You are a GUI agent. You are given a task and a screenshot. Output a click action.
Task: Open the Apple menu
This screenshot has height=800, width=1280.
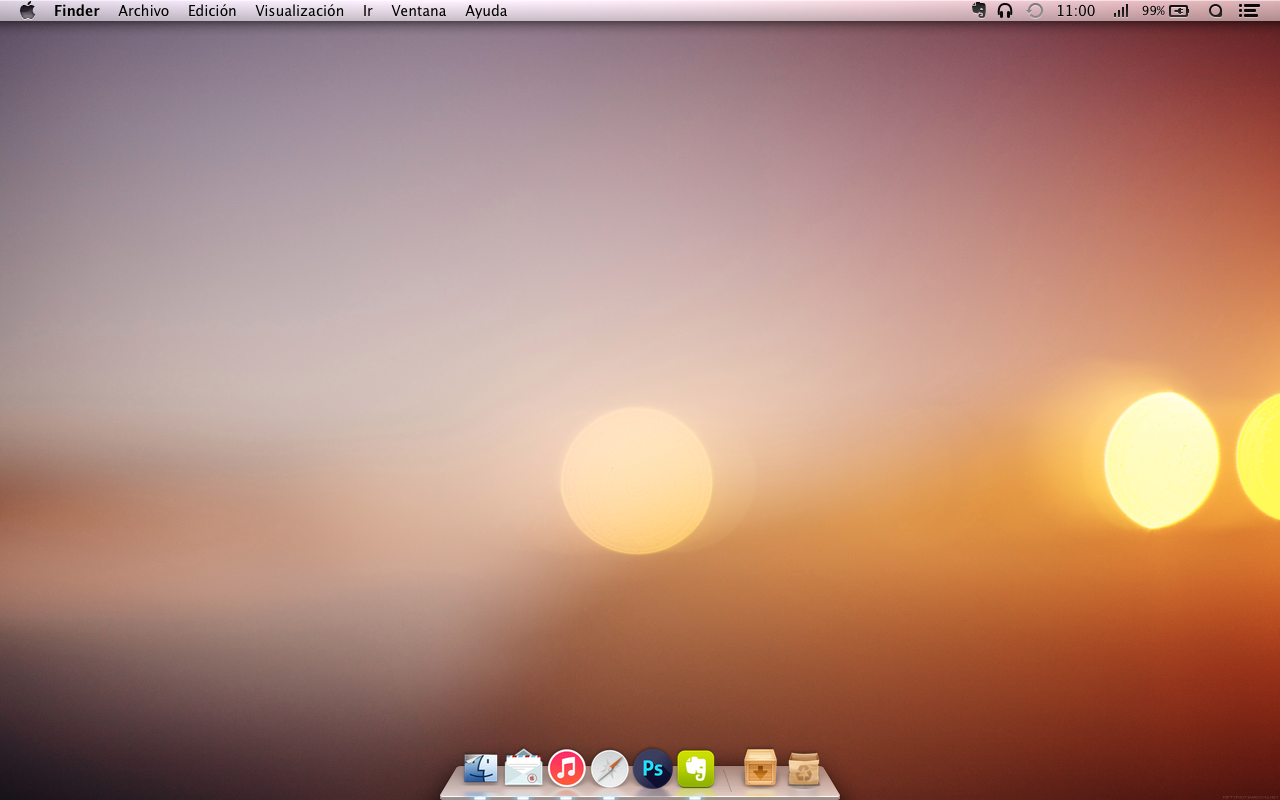pyautogui.click(x=28, y=10)
